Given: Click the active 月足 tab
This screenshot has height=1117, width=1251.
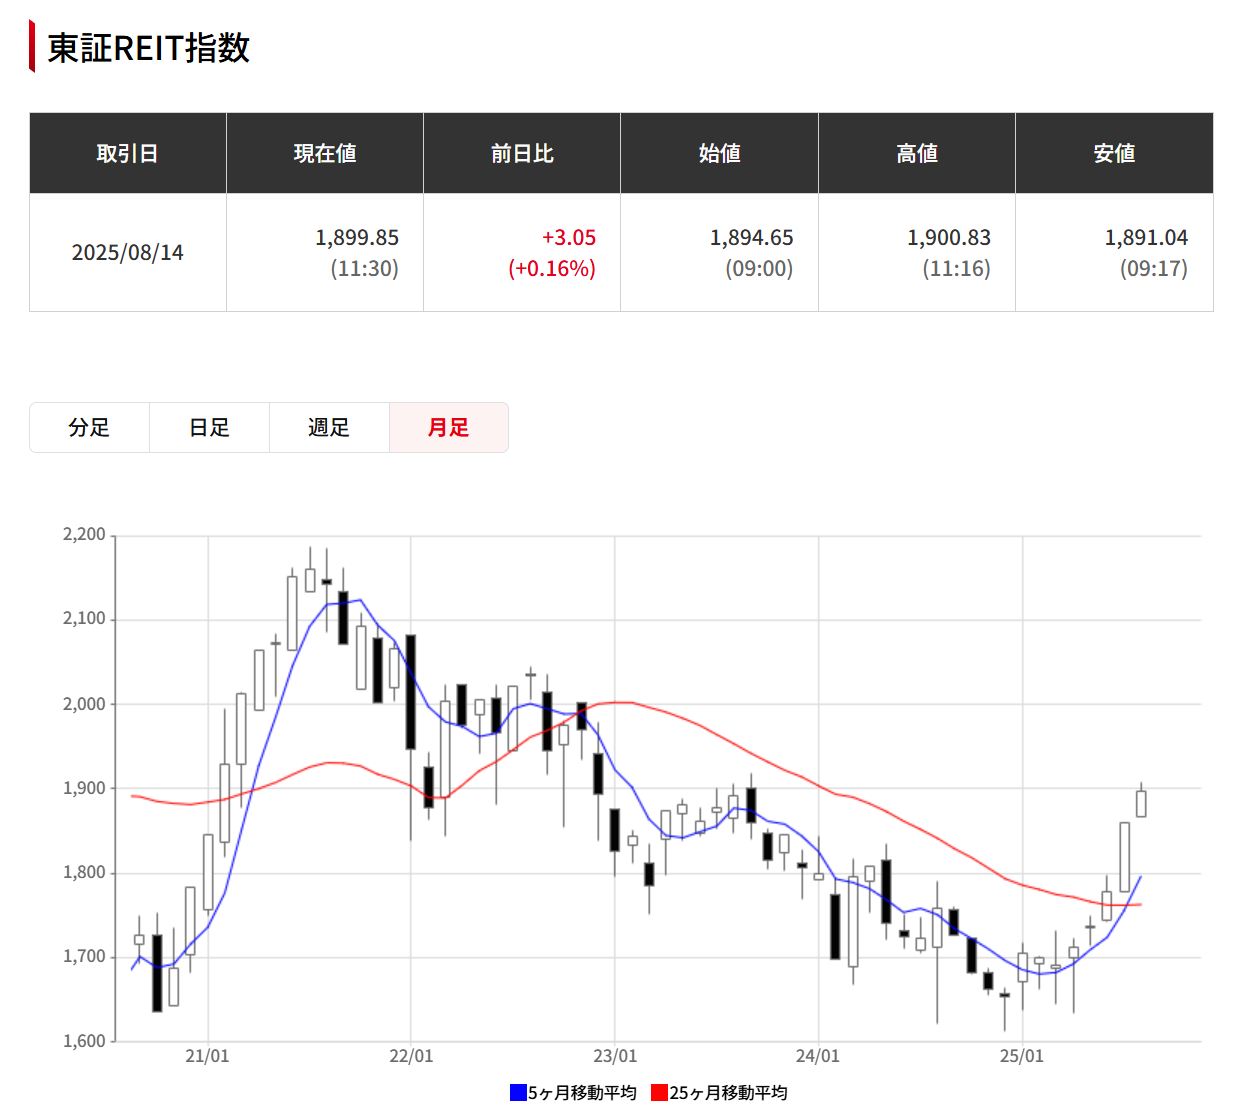Looking at the screenshot, I should tap(448, 427).
